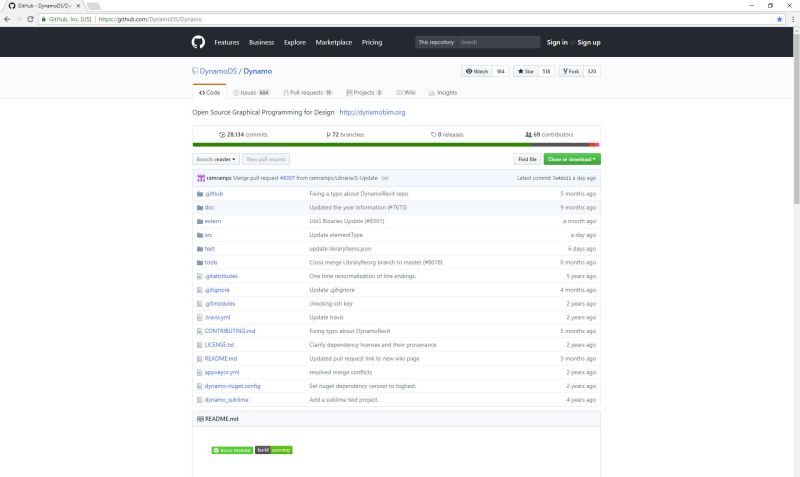This screenshot has width=800, height=477.
Task: Open commit message 'Update elementType'
Action: (x=336, y=235)
